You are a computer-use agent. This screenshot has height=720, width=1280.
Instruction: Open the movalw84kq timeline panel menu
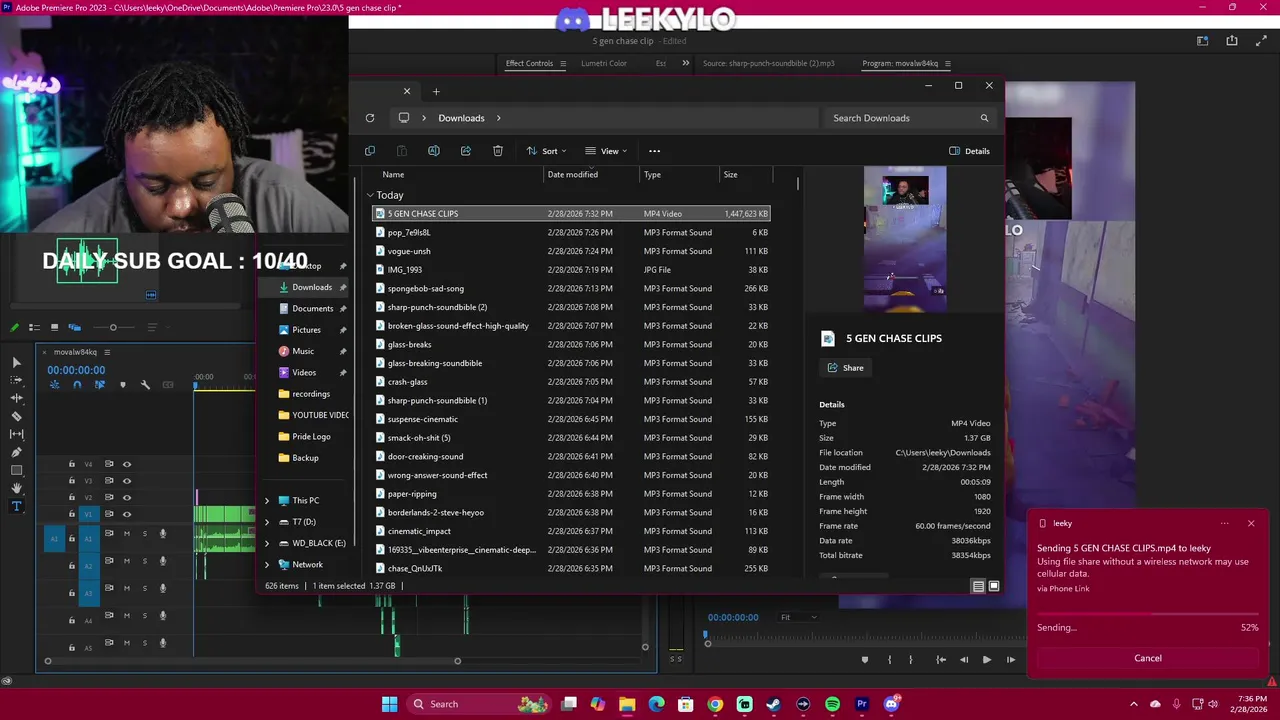107,352
